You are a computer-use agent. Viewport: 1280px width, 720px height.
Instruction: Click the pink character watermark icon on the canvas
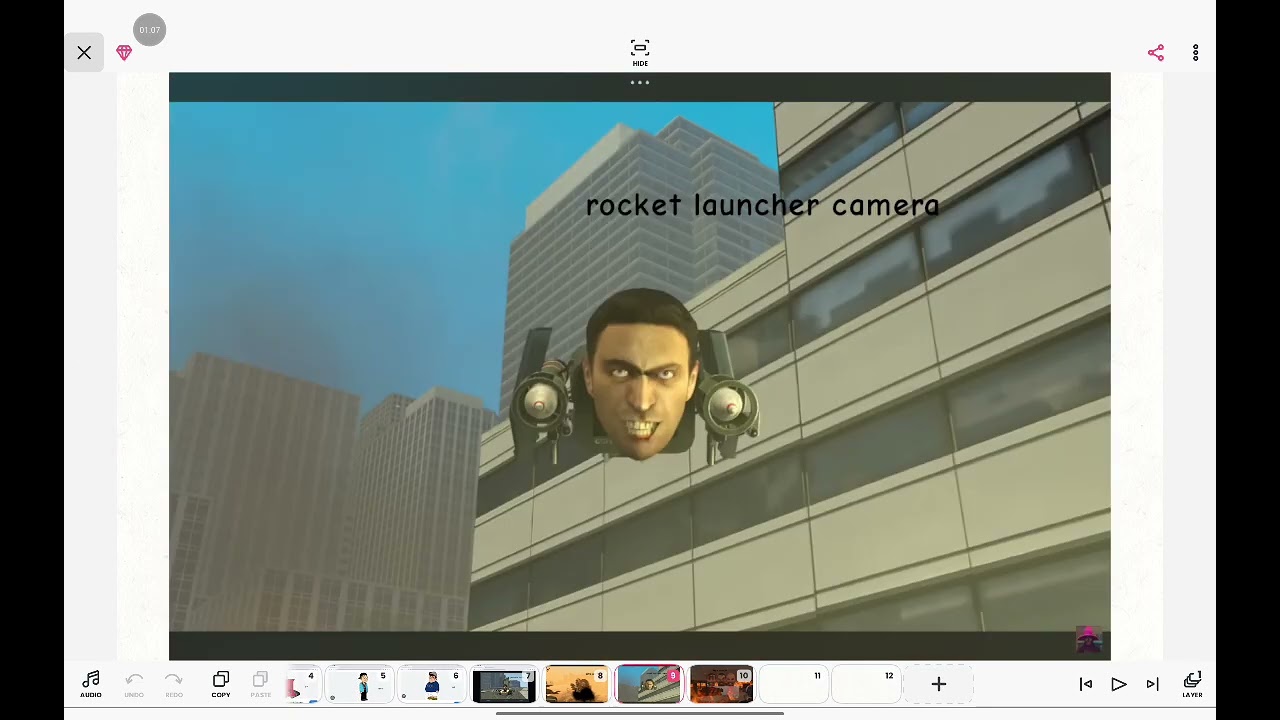click(1088, 640)
